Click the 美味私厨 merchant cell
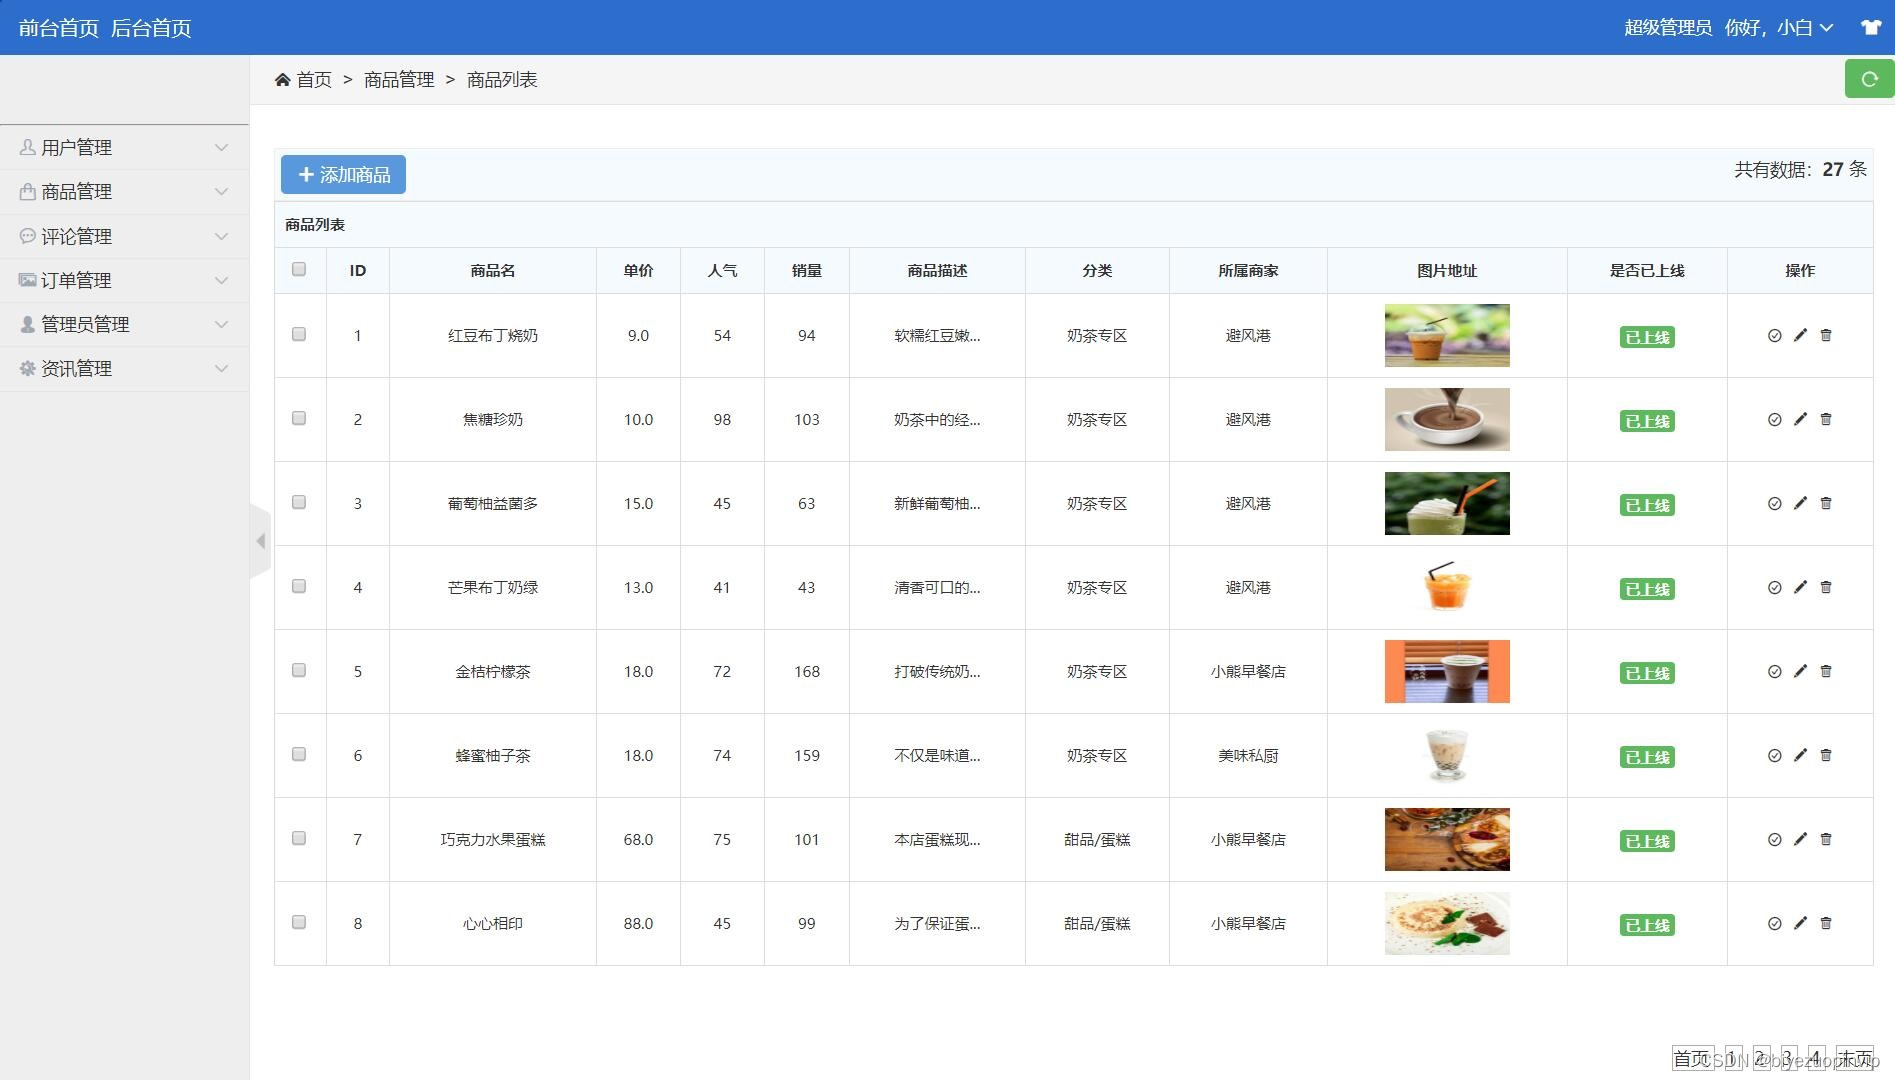 (x=1248, y=755)
